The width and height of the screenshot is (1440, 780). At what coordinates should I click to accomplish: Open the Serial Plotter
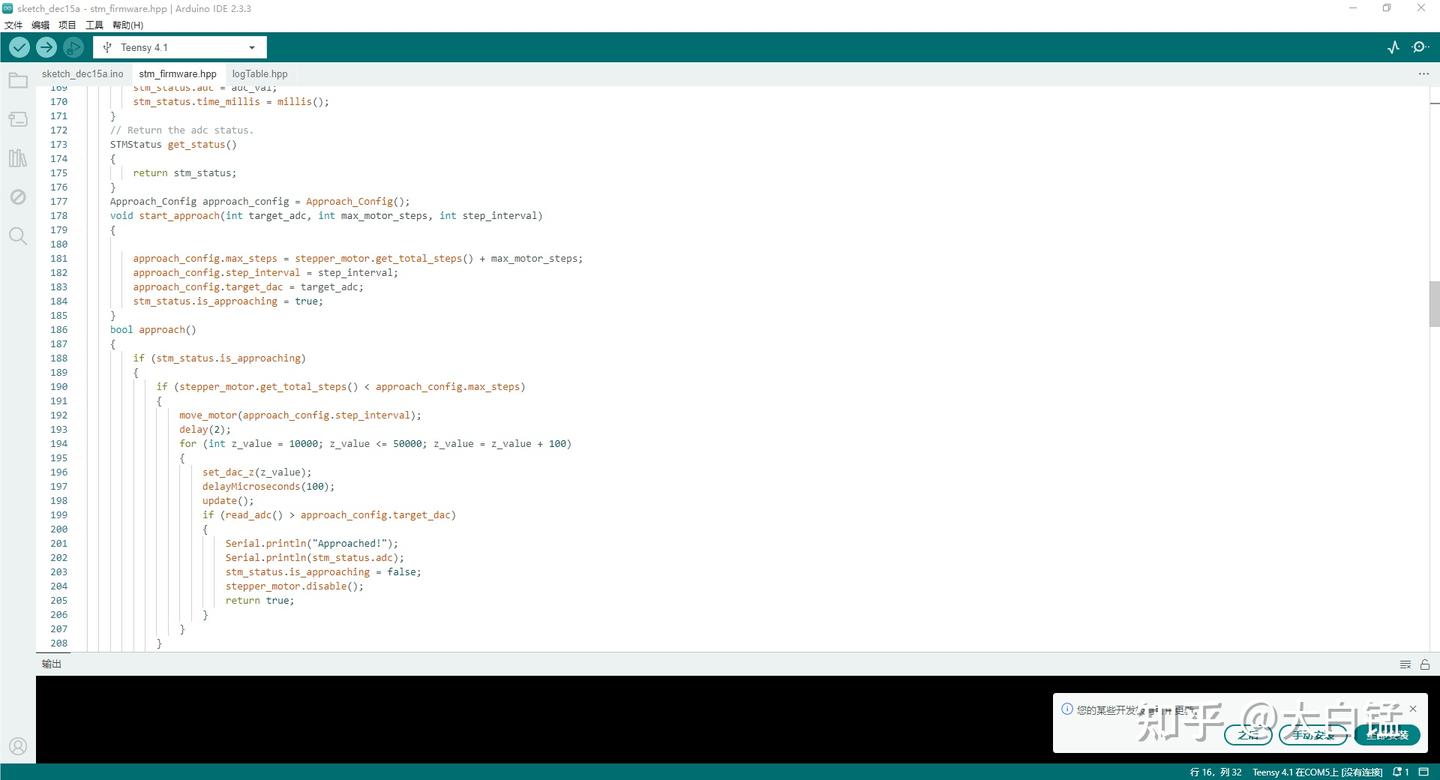click(x=1394, y=47)
